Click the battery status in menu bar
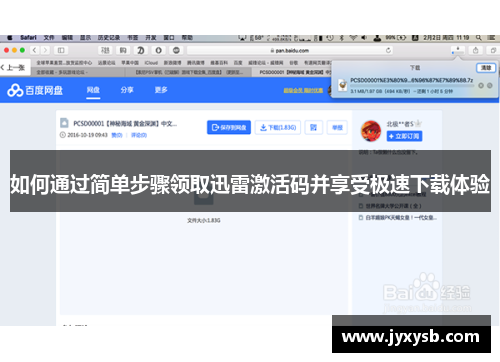Image resolution: width=500 pixels, height=362 pixels. [396, 38]
